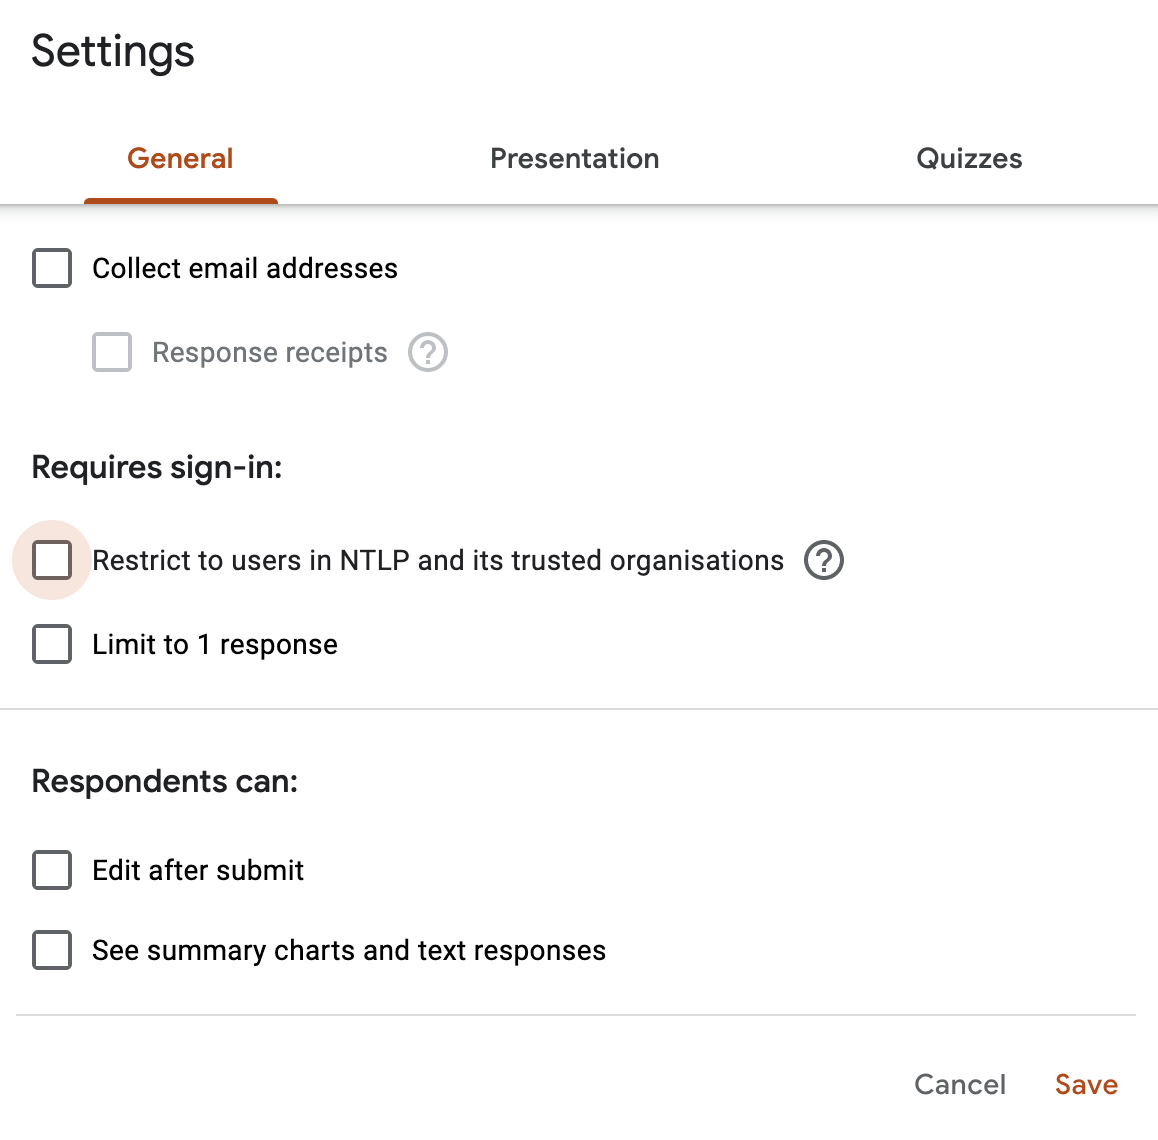Click the "Collect email addresses" label text
Viewport: 1158px width, 1140px height.
click(244, 269)
